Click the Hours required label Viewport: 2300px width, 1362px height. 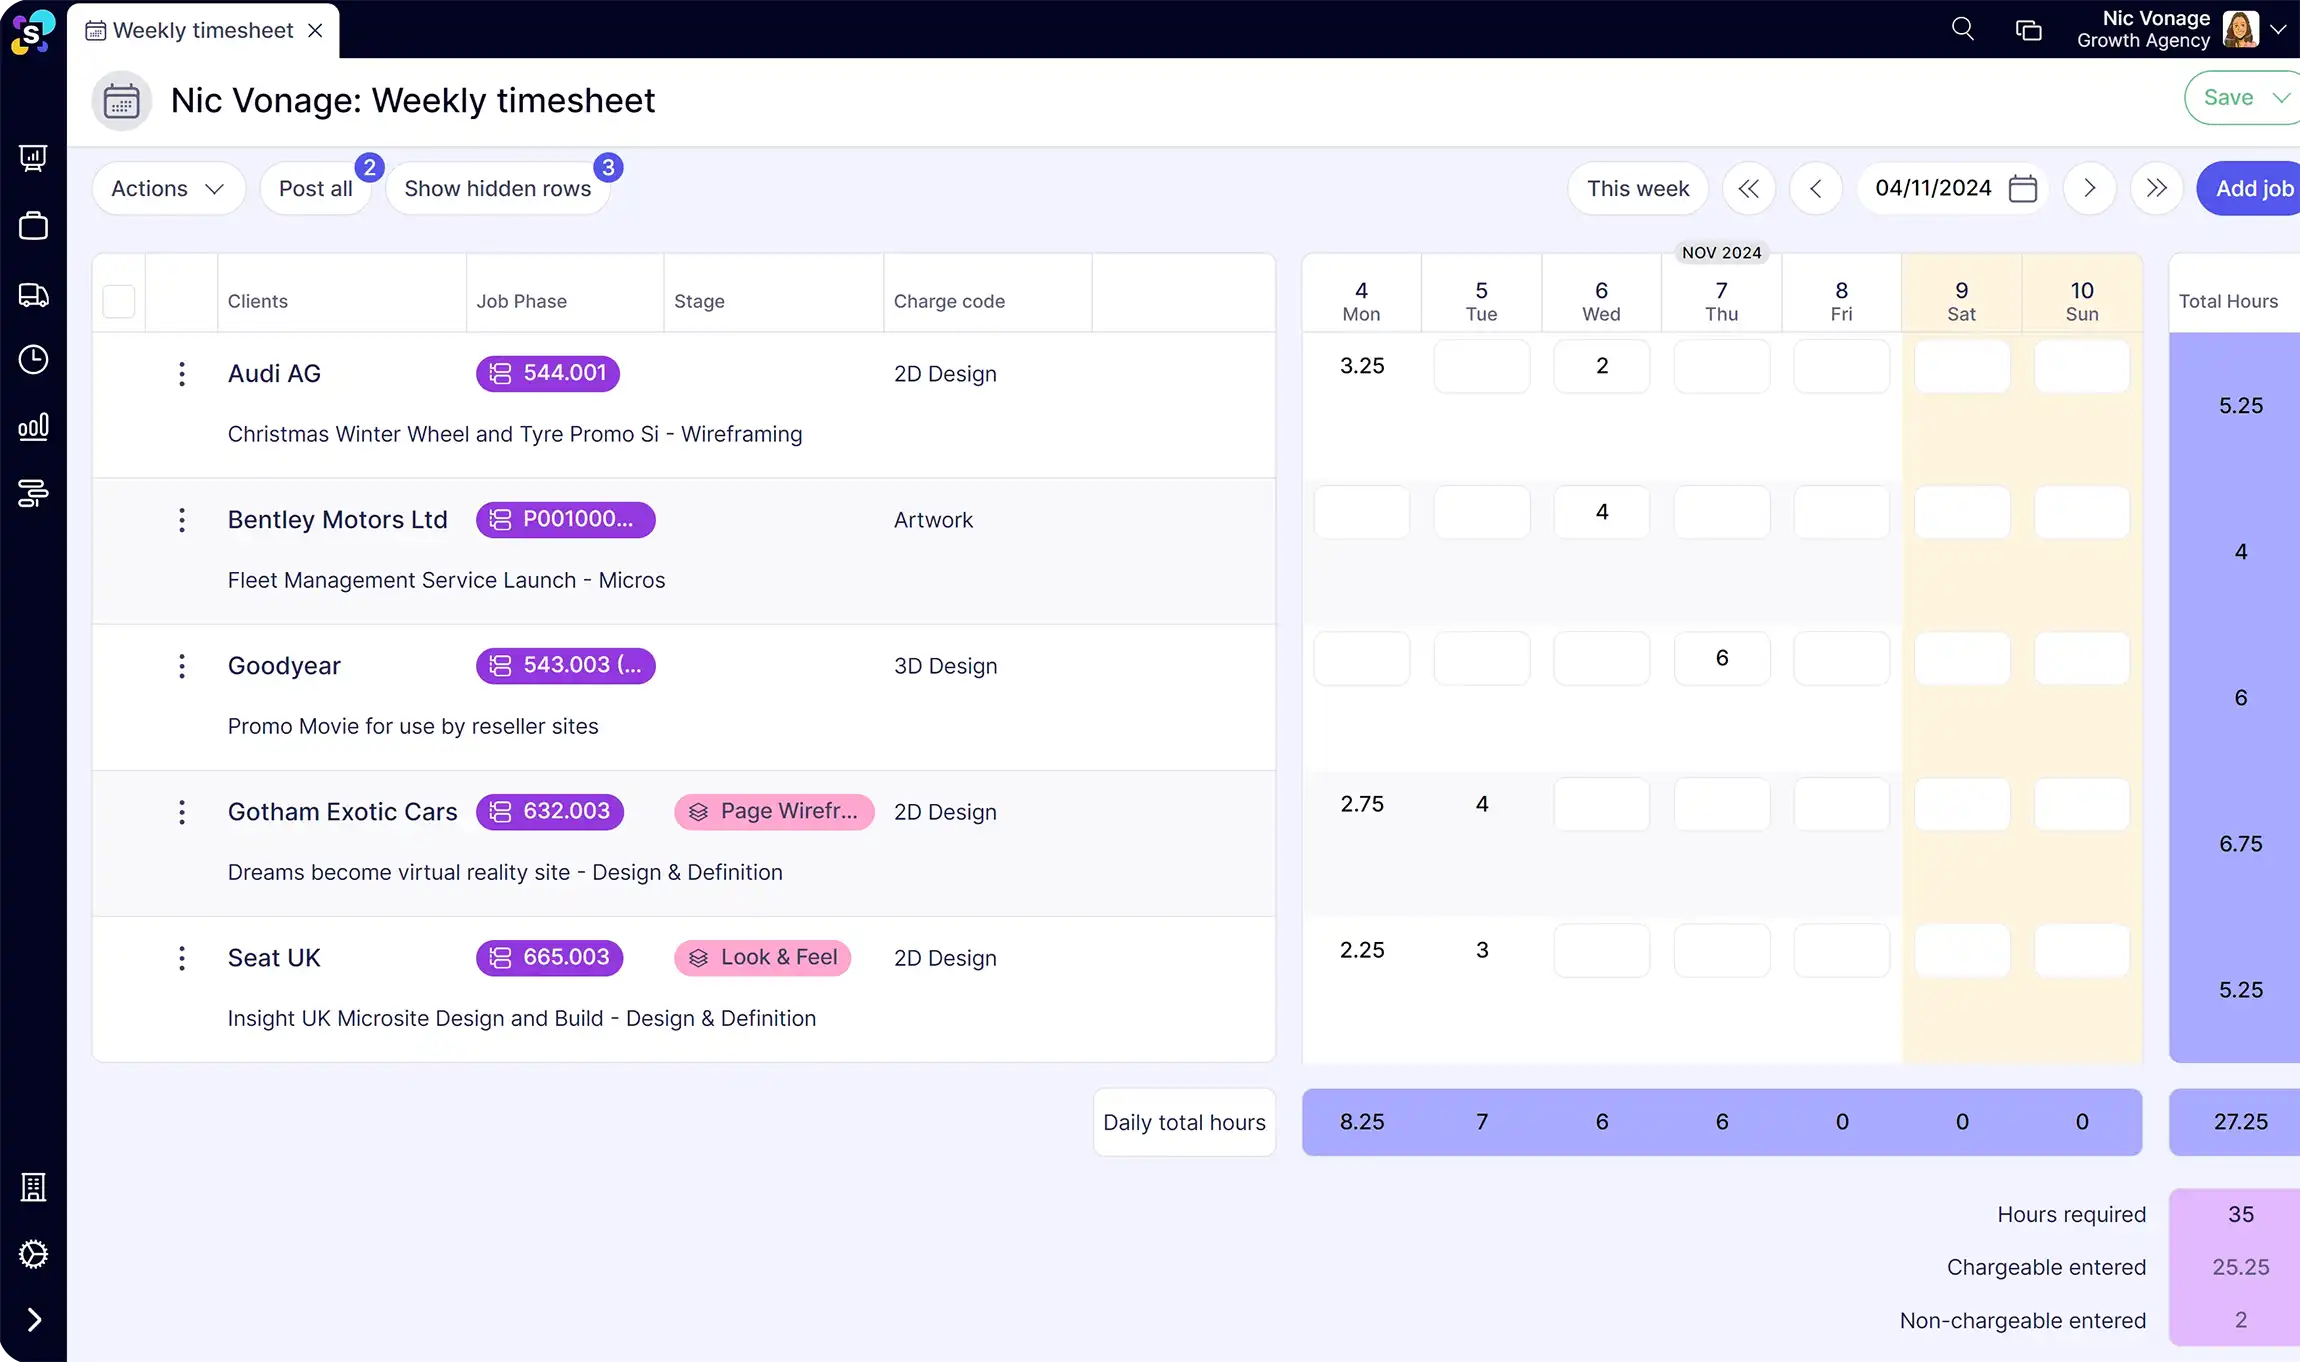(2072, 1214)
